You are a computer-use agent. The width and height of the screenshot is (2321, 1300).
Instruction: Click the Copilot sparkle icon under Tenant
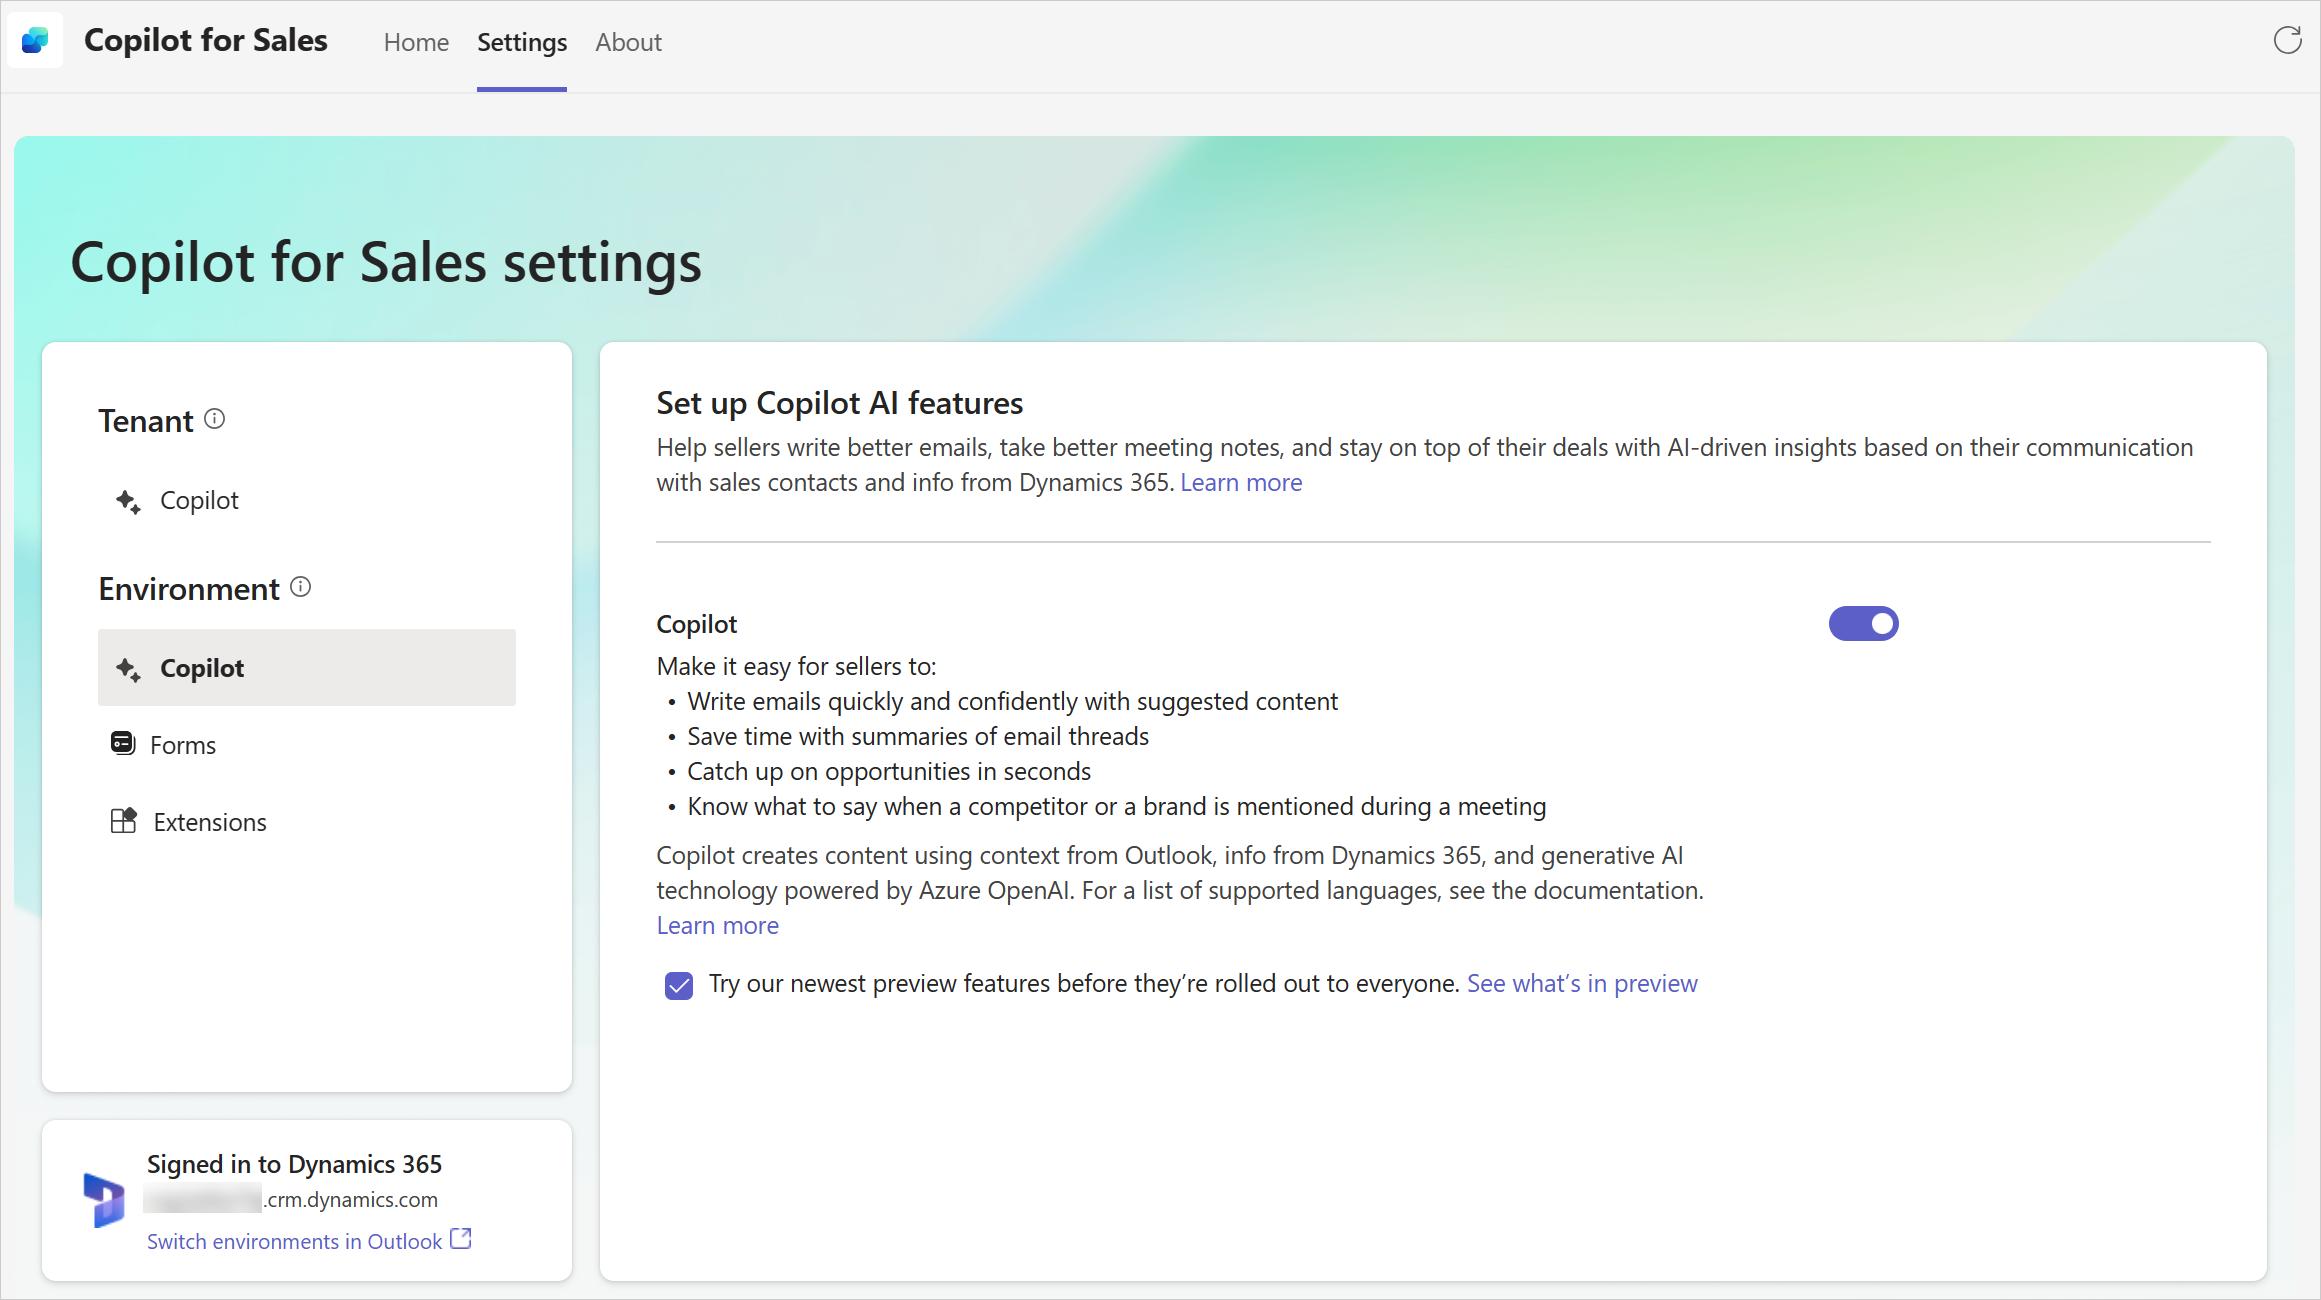[128, 500]
